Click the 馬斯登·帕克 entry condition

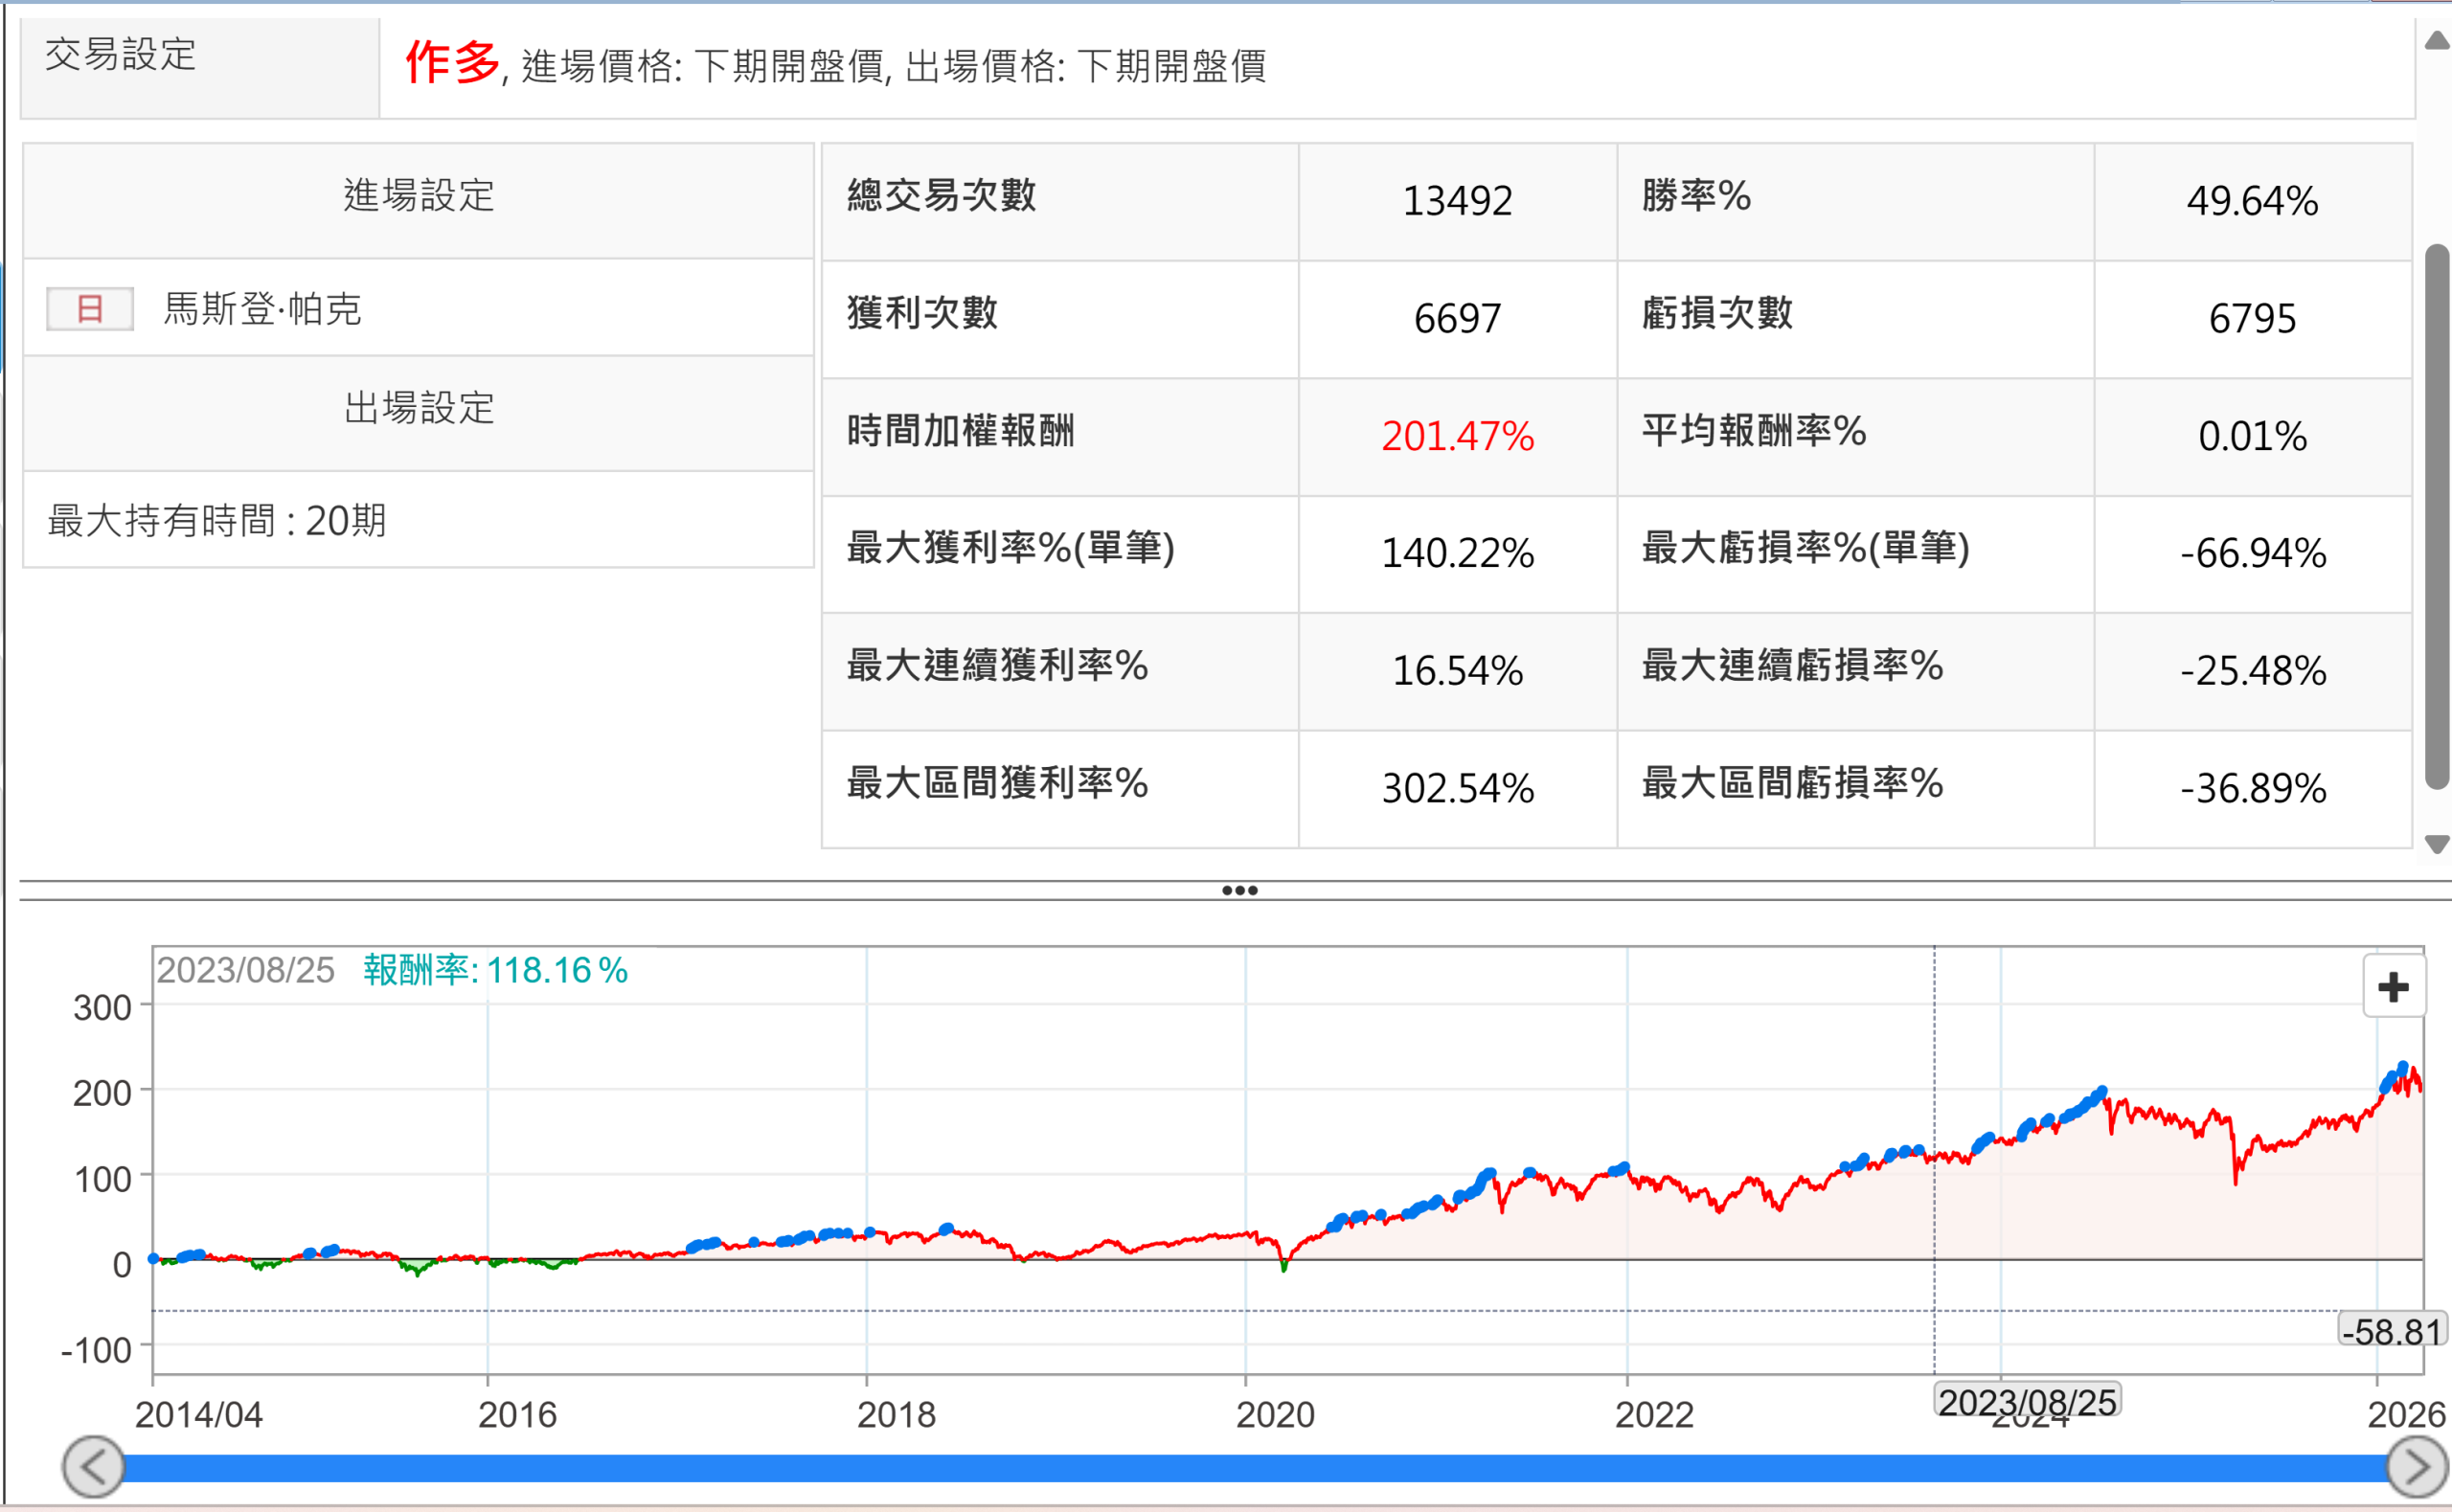262,308
